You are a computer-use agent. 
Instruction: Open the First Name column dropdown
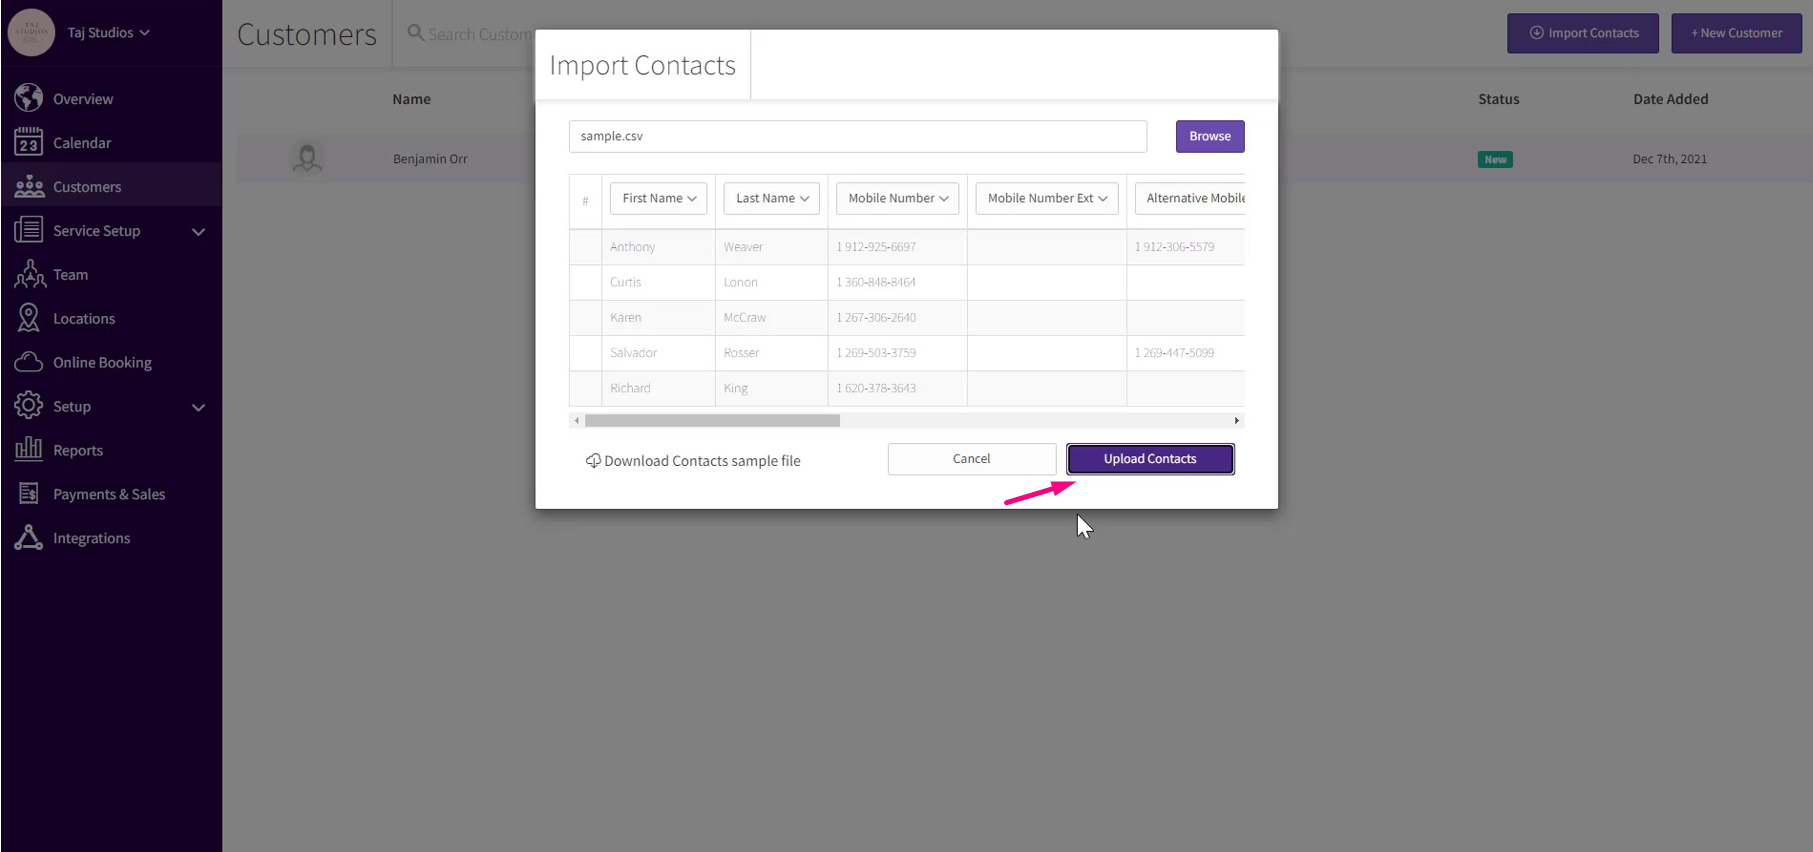point(658,198)
